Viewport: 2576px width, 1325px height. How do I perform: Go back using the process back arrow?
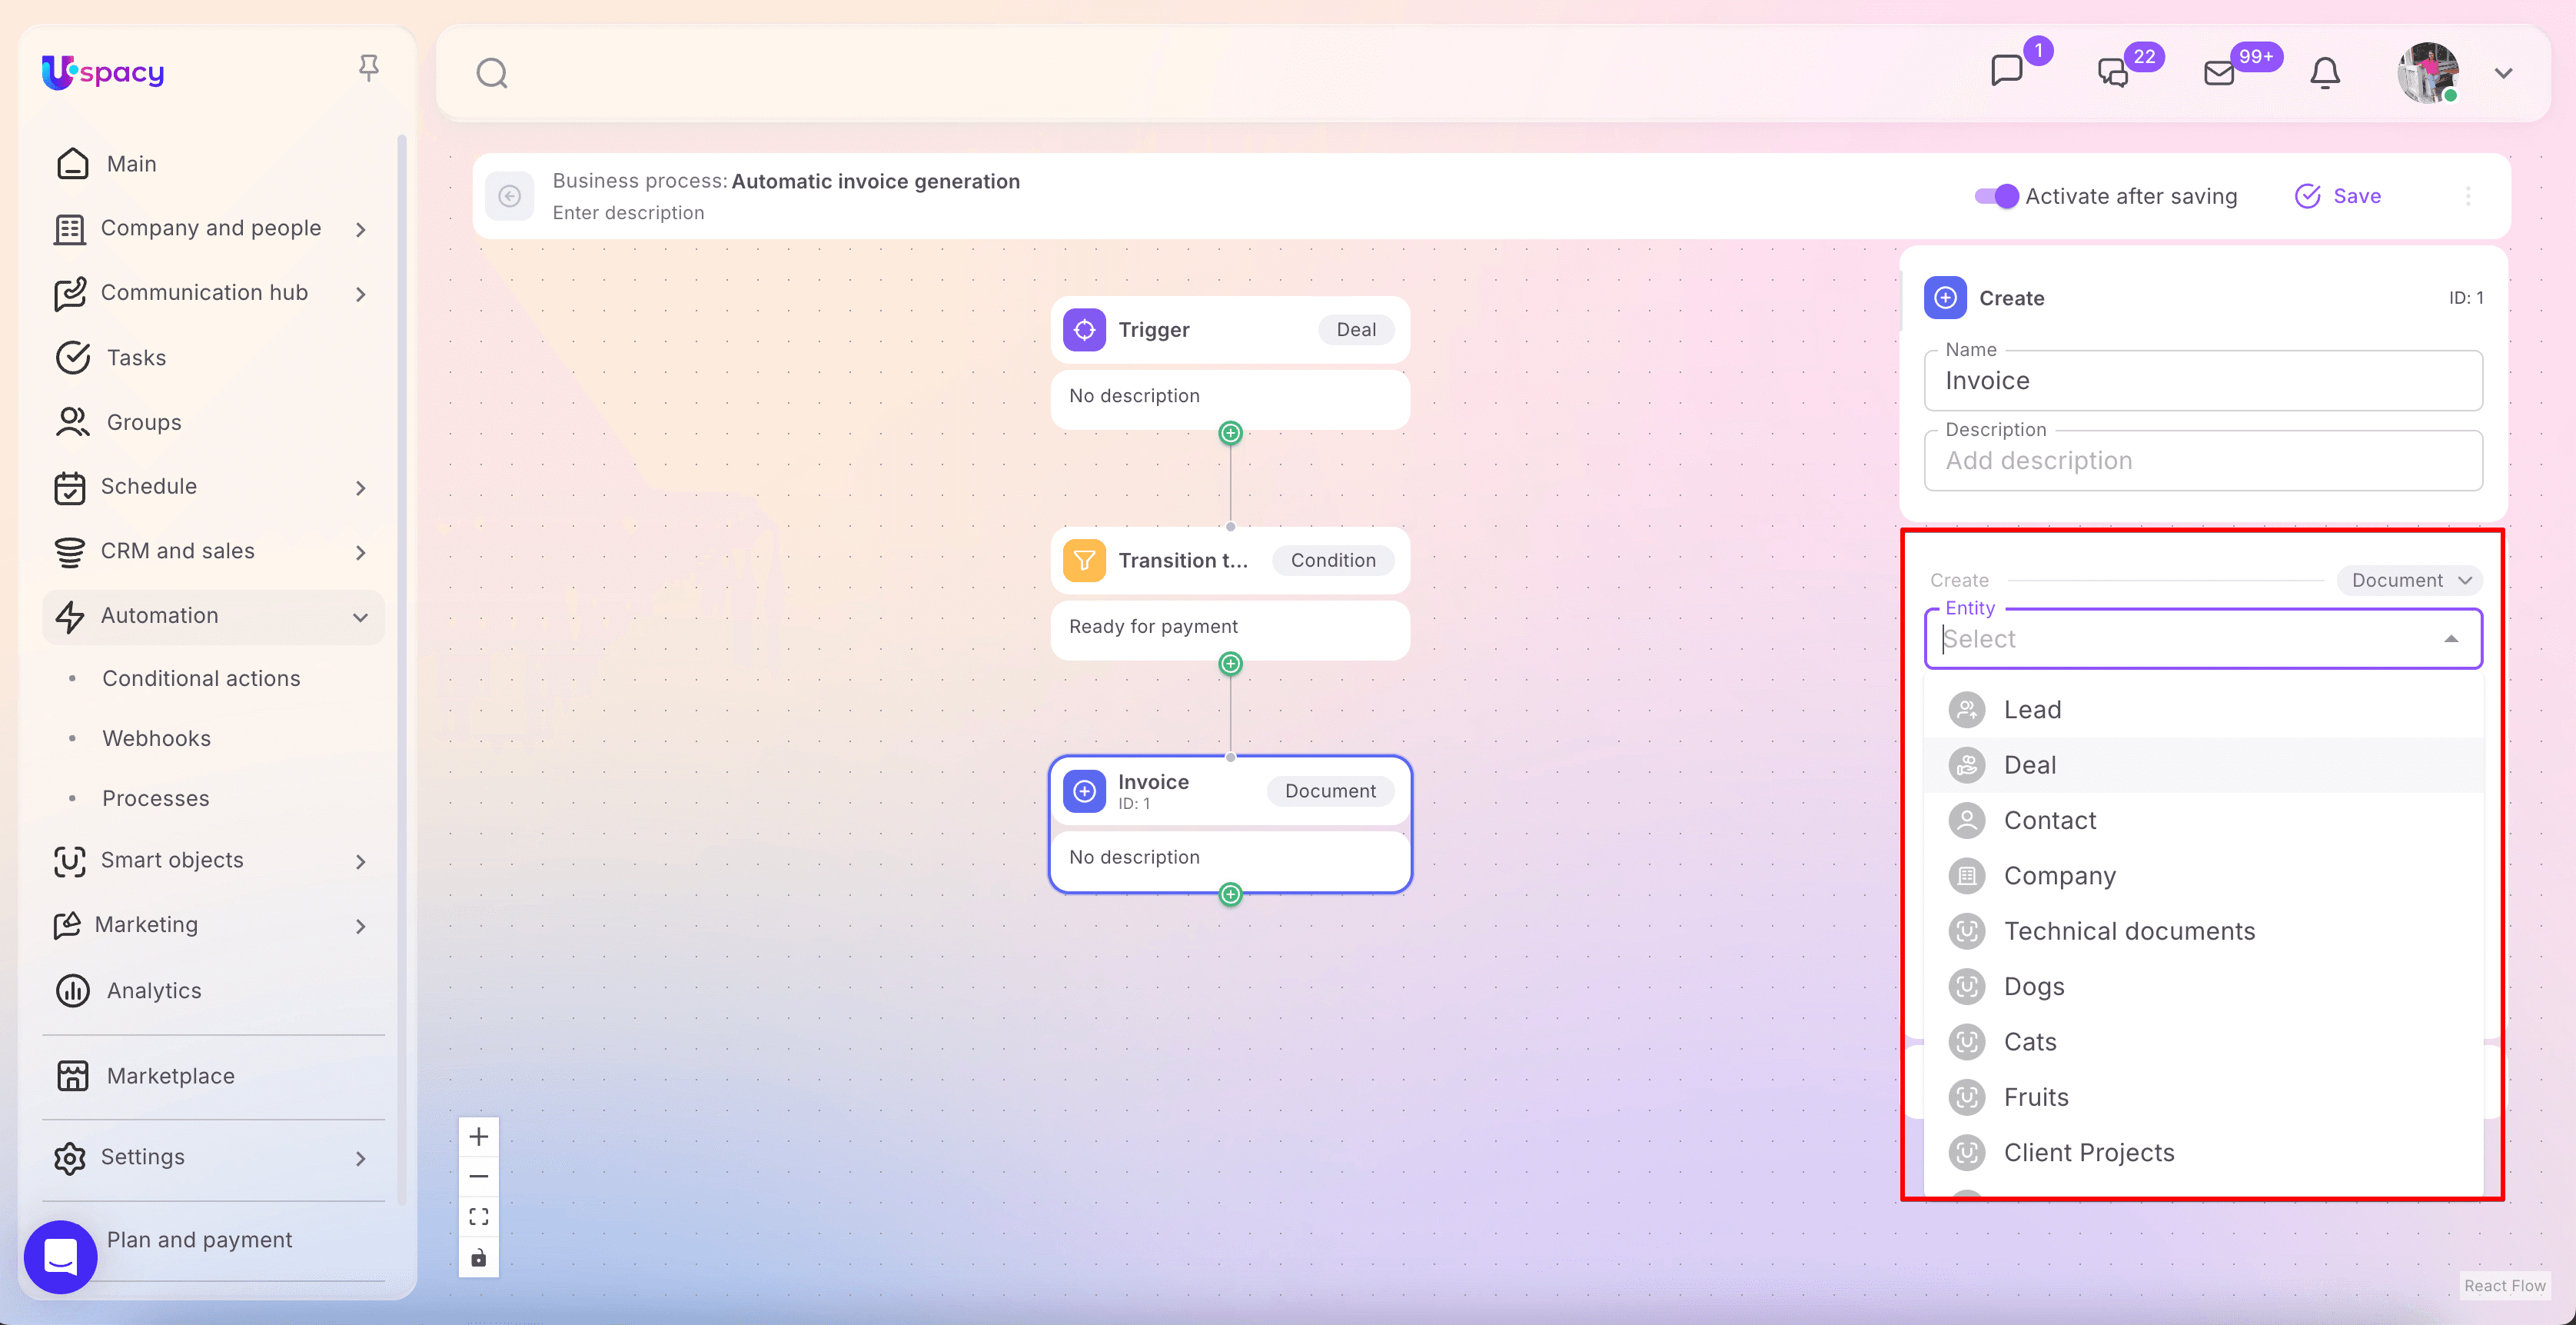coord(510,196)
